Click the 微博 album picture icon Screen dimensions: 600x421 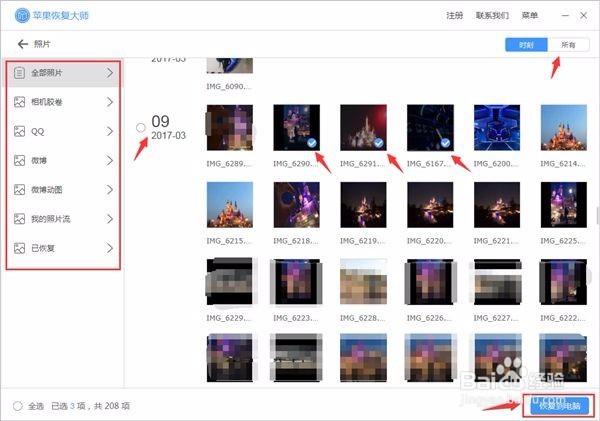pos(20,160)
